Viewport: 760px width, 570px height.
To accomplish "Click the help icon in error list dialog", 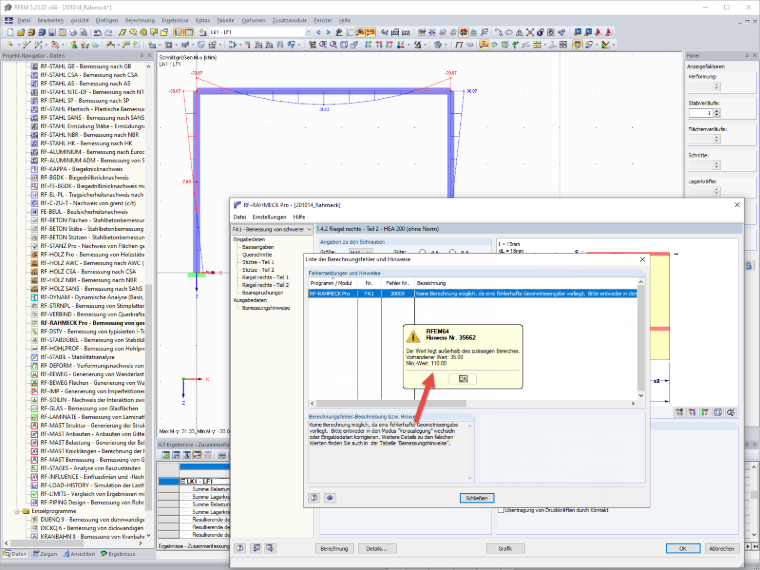I will tap(314, 498).
